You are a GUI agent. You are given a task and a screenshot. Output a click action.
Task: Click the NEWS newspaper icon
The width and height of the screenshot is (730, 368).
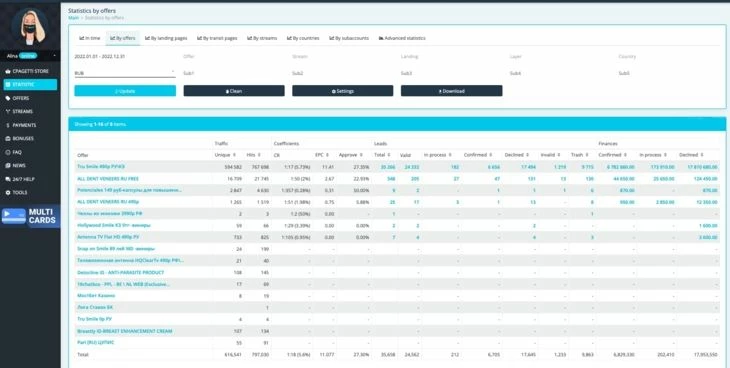(x=8, y=165)
